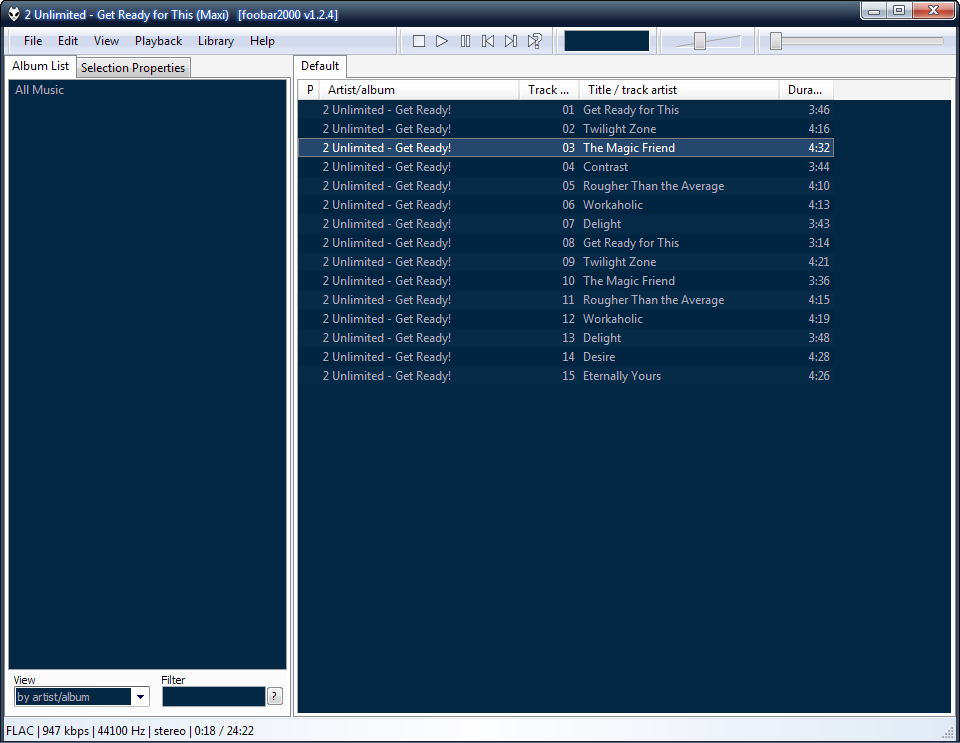Select track 08 Get Ready for This

(566, 243)
